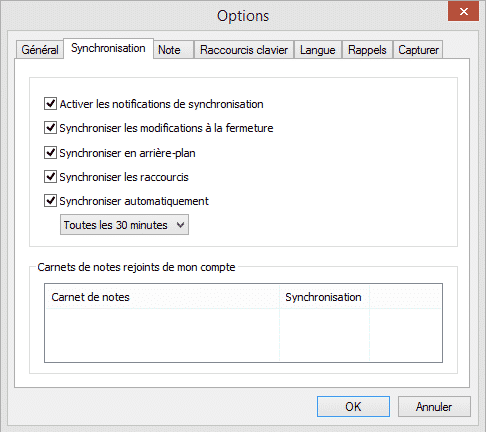486x432 pixels.
Task: Open the Langue tab
Action: click(x=318, y=50)
